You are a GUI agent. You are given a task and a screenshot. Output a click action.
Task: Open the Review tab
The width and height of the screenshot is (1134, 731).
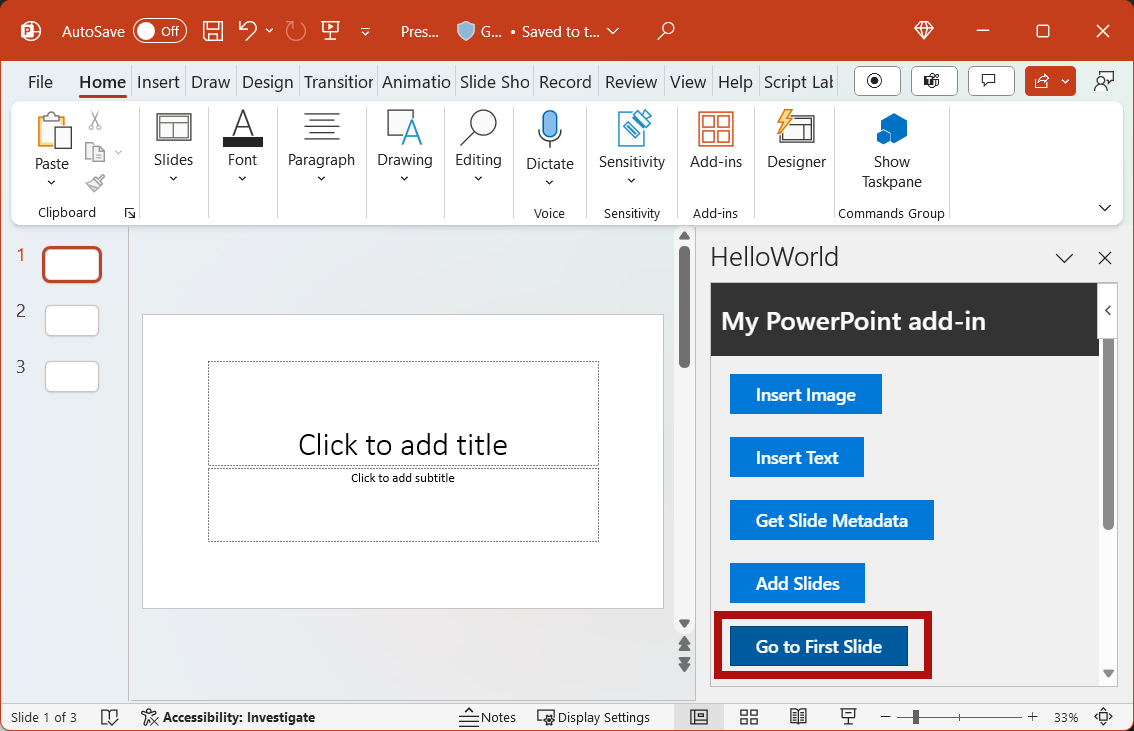coord(631,82)
